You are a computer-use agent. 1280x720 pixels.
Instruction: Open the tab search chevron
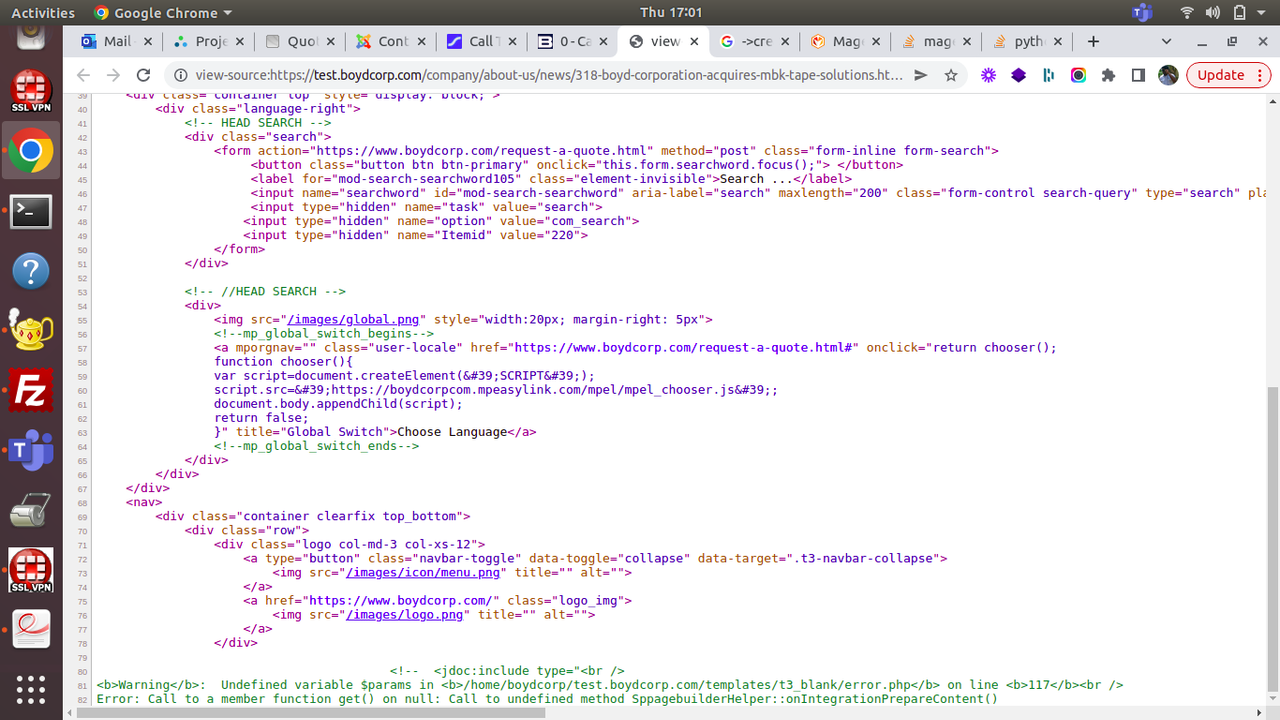tap(1167, 41)
